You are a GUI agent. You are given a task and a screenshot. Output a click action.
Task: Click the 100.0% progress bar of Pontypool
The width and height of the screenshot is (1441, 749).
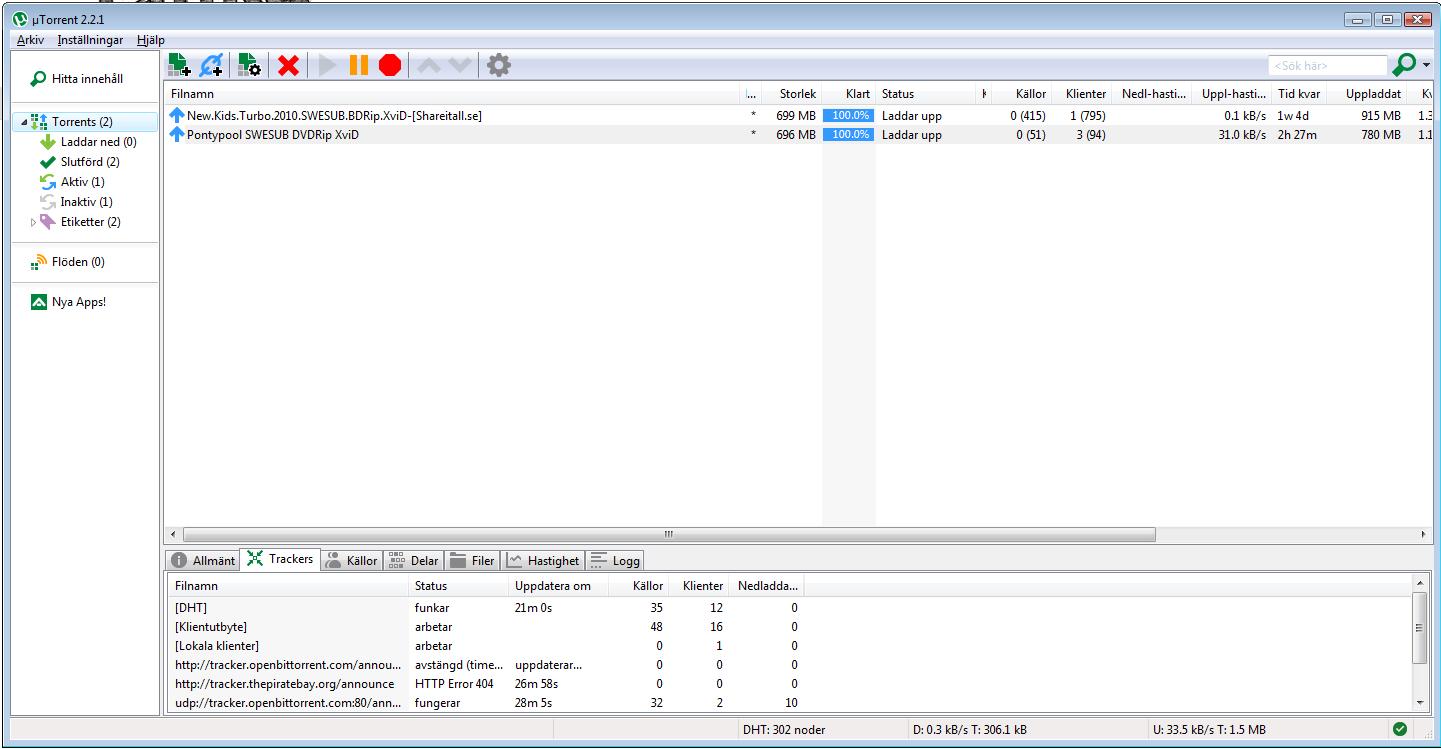click(848, 135)
